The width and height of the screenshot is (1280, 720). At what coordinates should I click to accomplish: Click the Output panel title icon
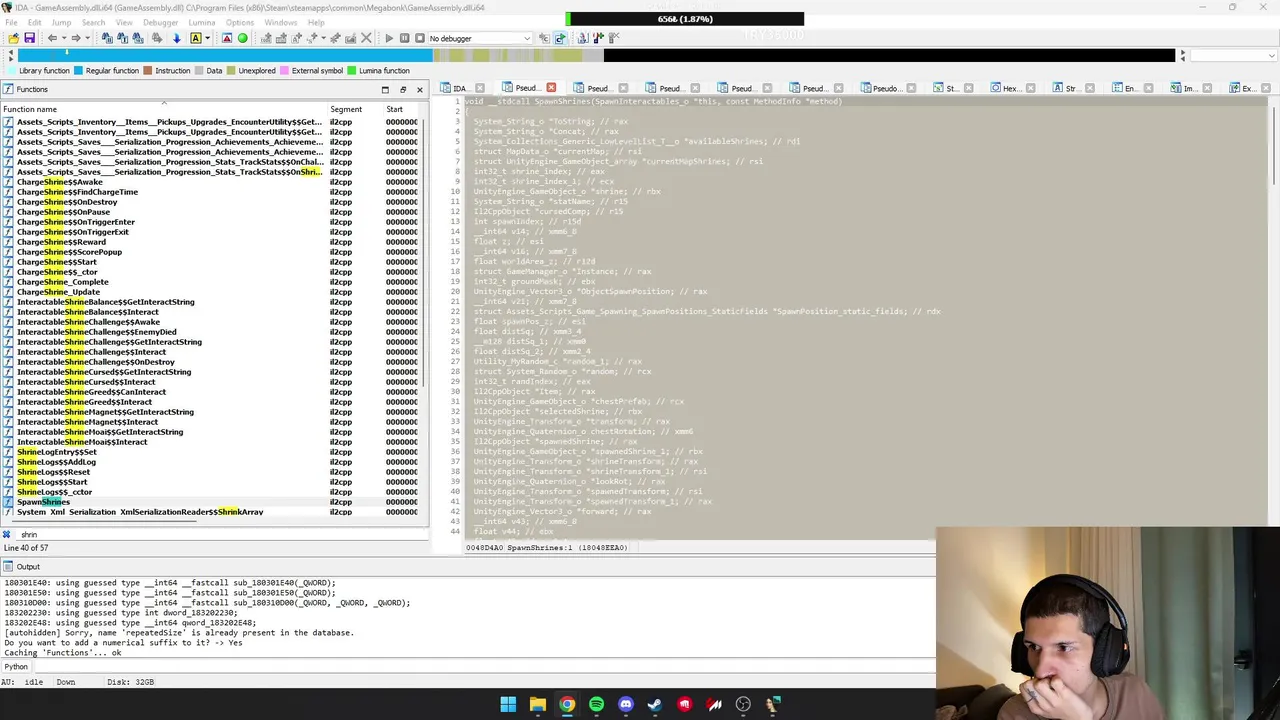point(8,567)
